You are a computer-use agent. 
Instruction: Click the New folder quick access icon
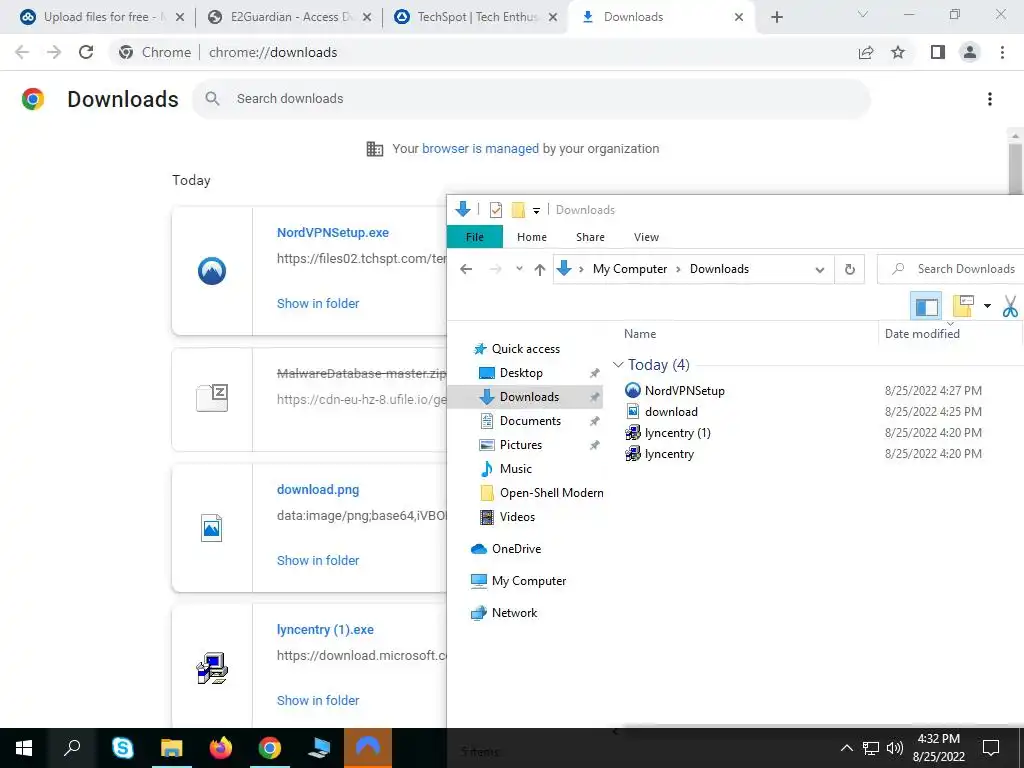518,210
